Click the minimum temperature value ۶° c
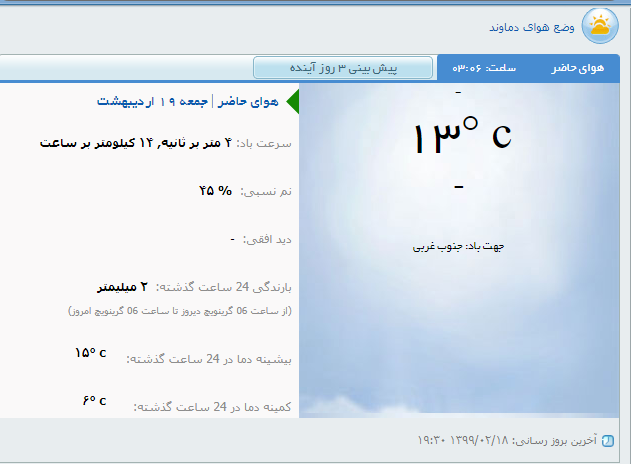The width and height of the screenshot is (631, 464). coord(95,400)
